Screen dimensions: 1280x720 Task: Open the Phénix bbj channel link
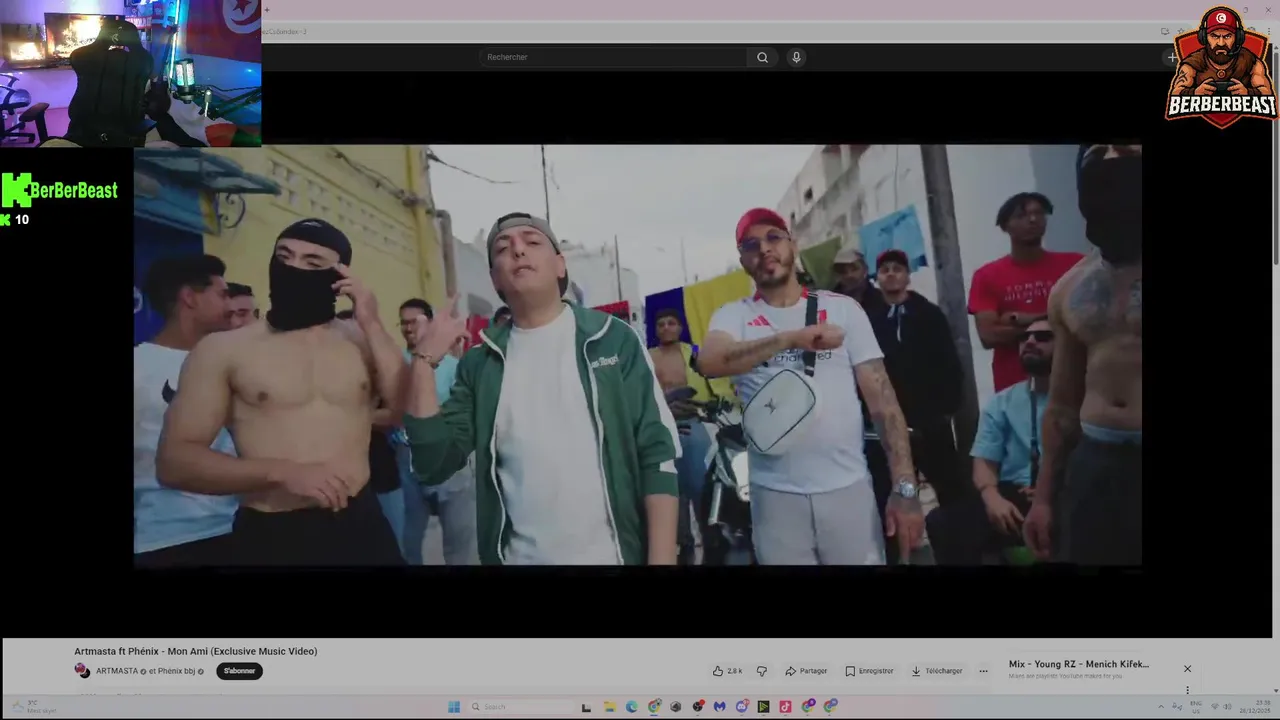[176, 671]
